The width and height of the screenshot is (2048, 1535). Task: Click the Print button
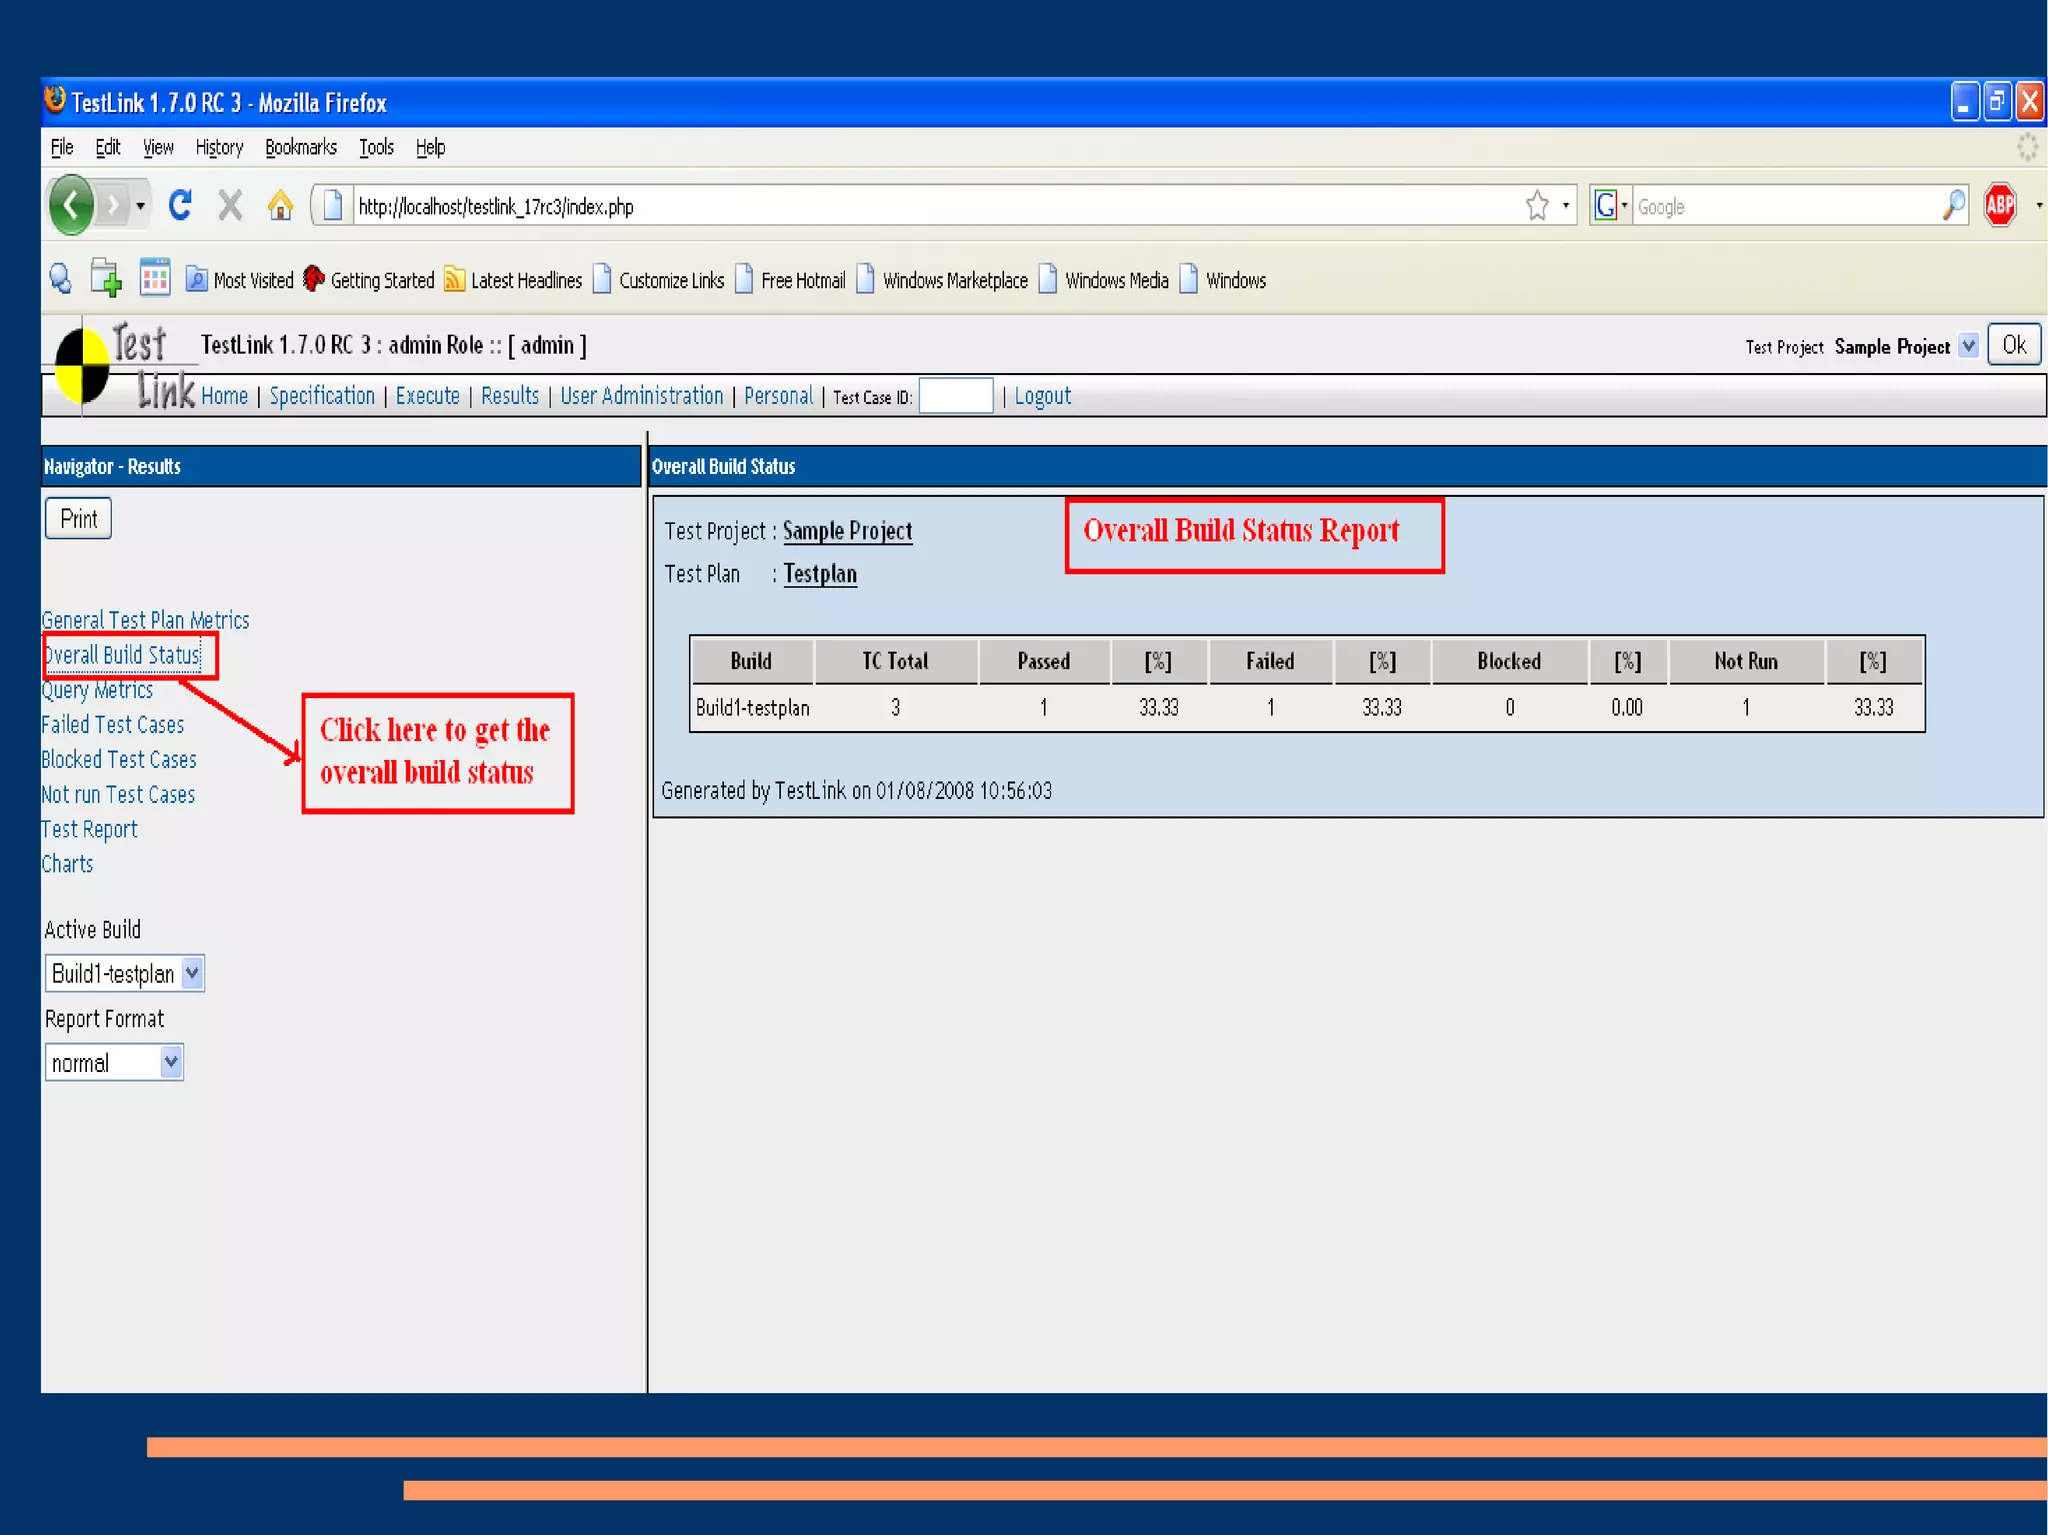pyautogui.click(x=78, y=519)
